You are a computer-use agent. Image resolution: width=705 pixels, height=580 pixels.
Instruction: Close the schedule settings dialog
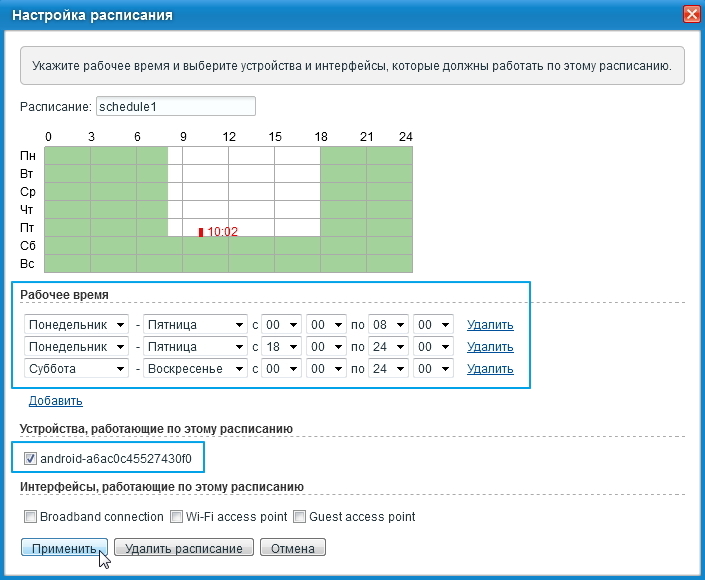[690, 15]
